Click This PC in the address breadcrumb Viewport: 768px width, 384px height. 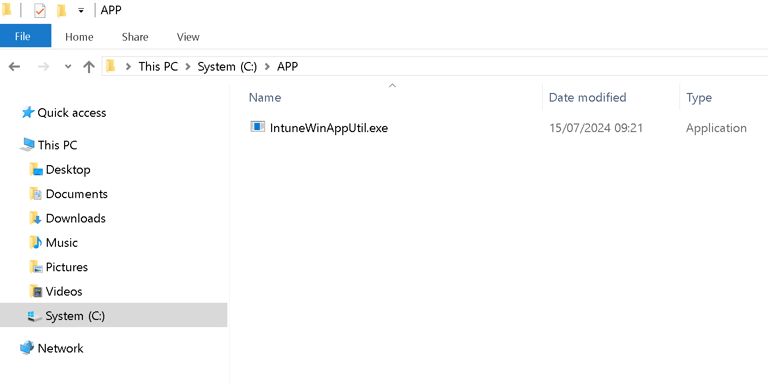click(158, 67)
